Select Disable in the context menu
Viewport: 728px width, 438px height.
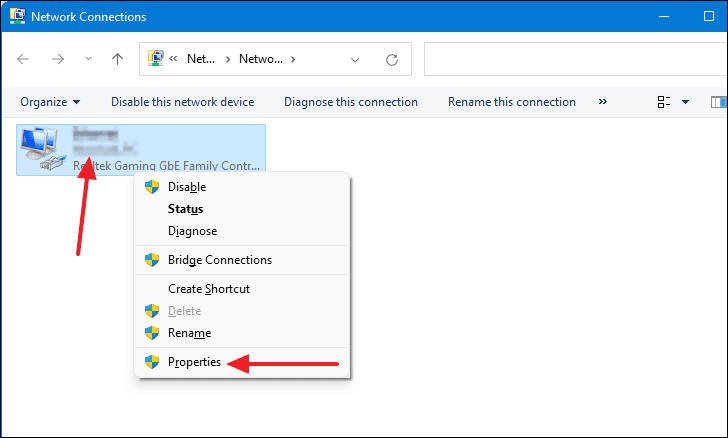187,187
